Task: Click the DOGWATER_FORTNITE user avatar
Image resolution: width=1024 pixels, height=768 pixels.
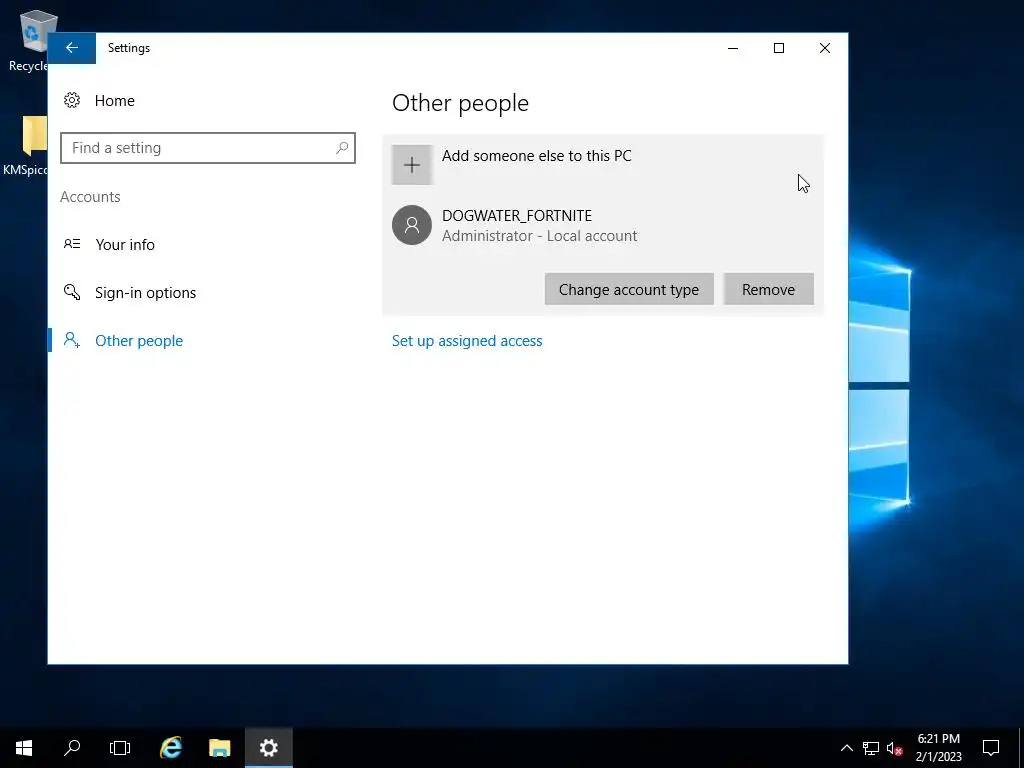Action: (411, 225)
